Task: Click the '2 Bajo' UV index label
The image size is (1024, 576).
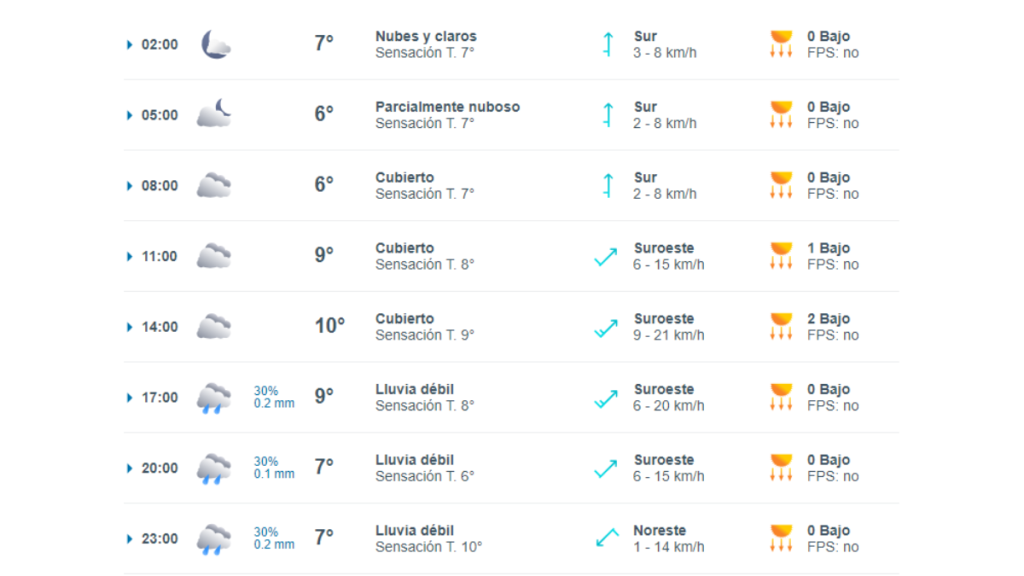Action: 828,319
